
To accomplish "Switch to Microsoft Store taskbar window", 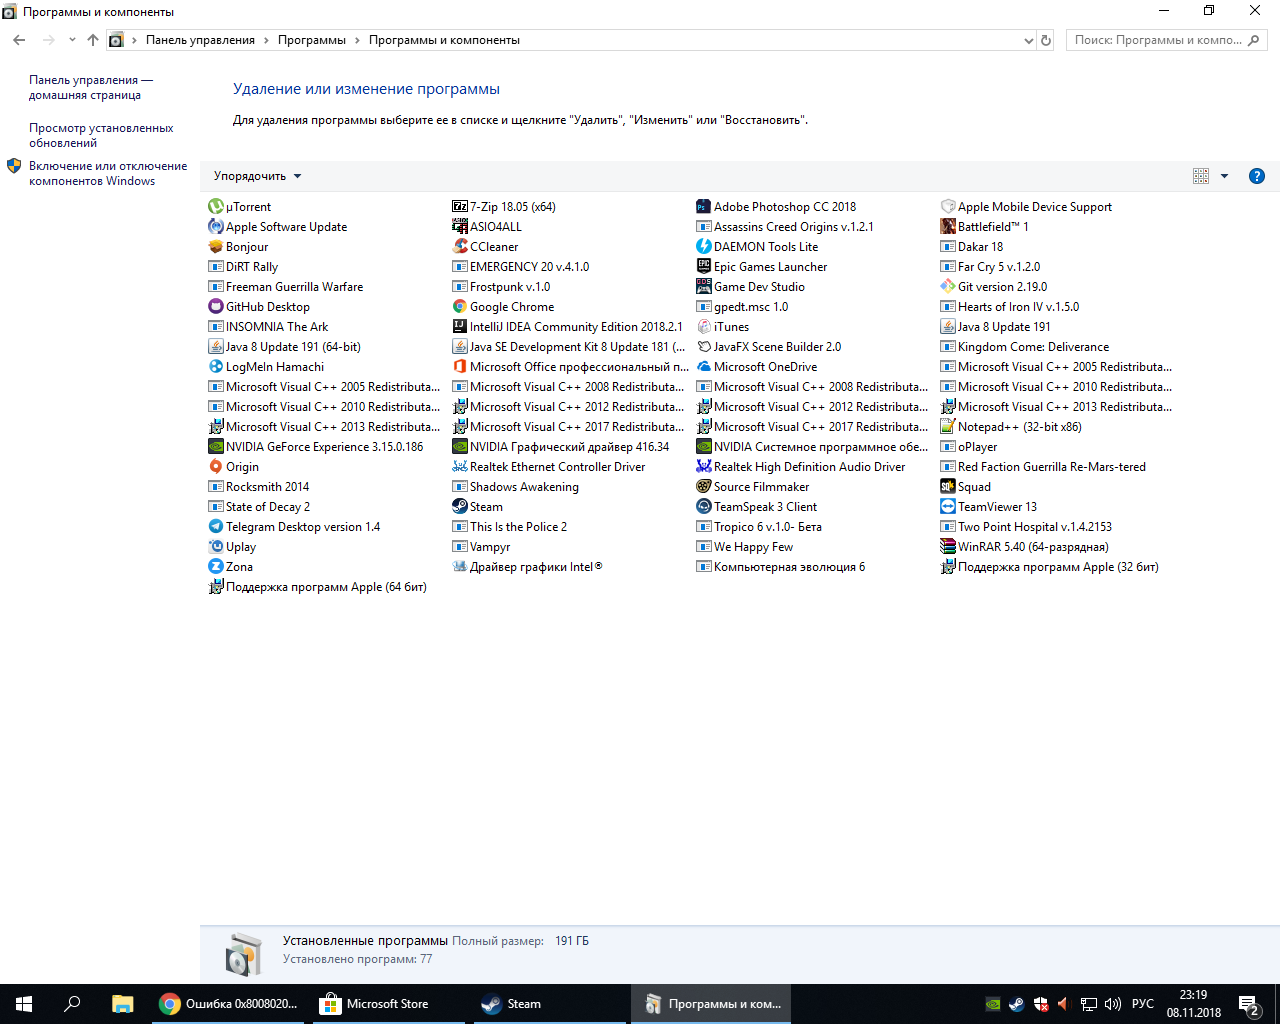I will pos(387,1004).
